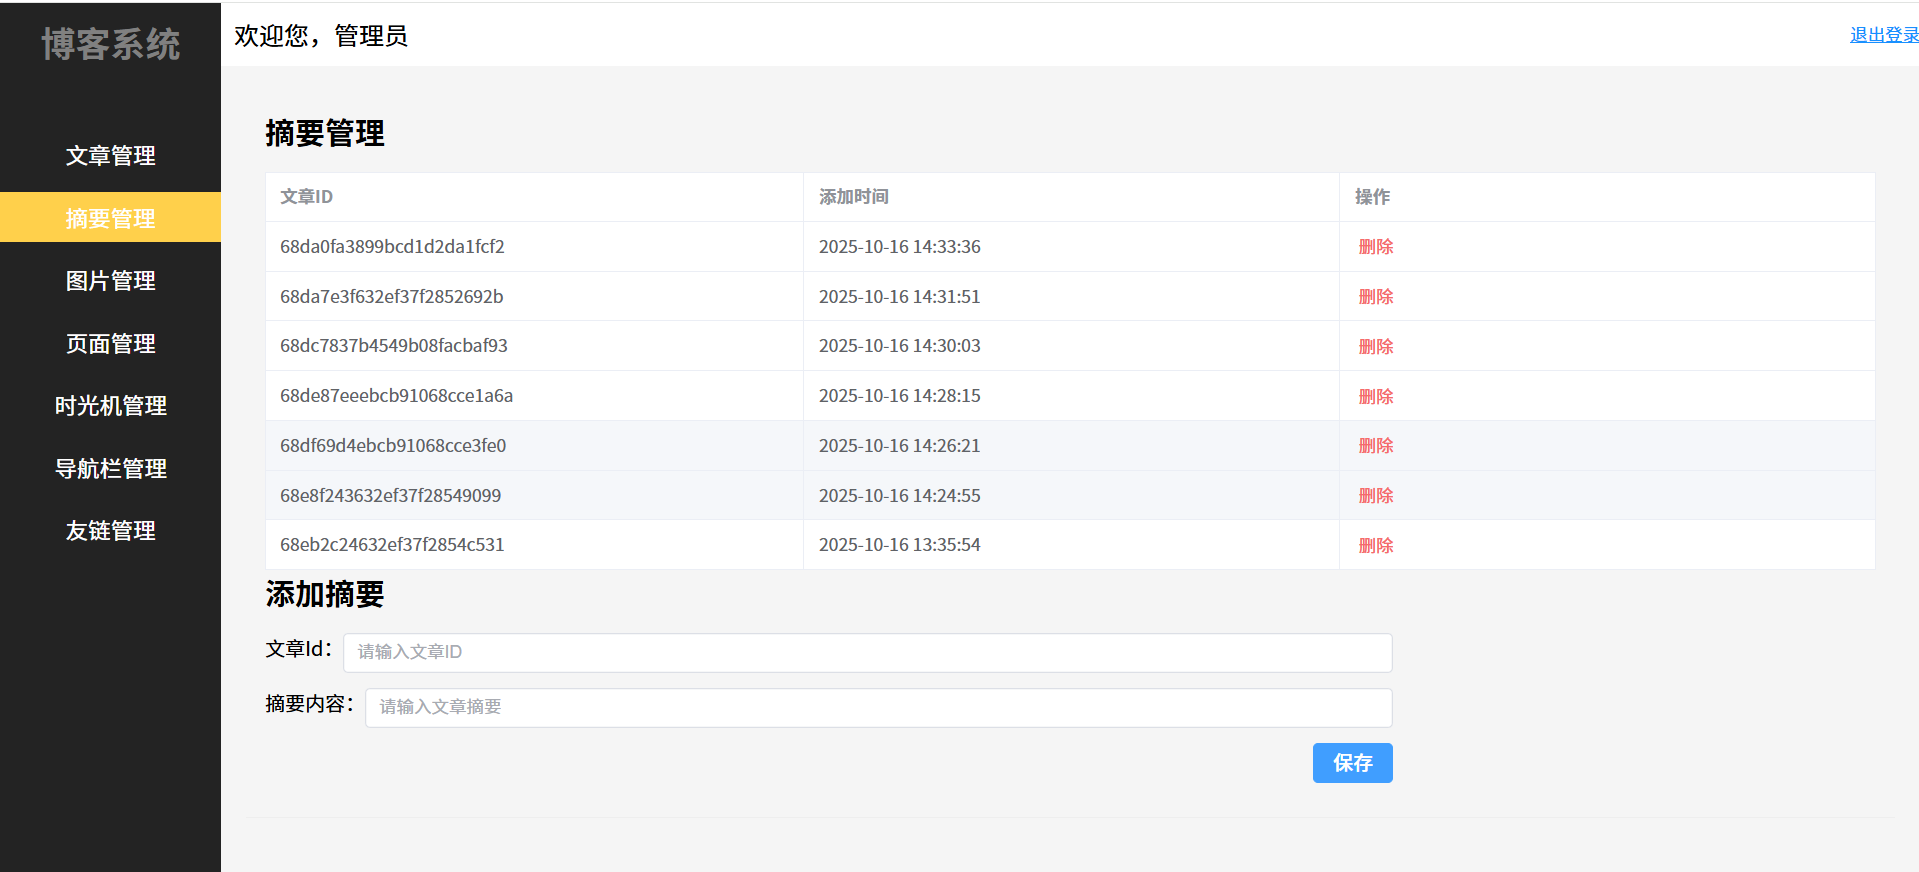The height and width of the screenshot is (872, 1919).
Task: Delete summary 68e8f243632ef37f28549099
Action: coord(1375,496)
